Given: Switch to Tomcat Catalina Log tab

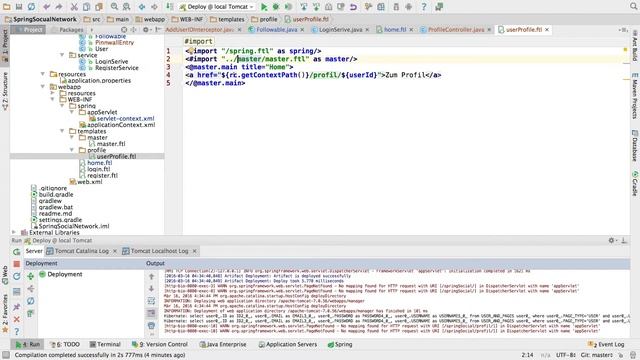Looking at the screenshot, I should 81,251.
